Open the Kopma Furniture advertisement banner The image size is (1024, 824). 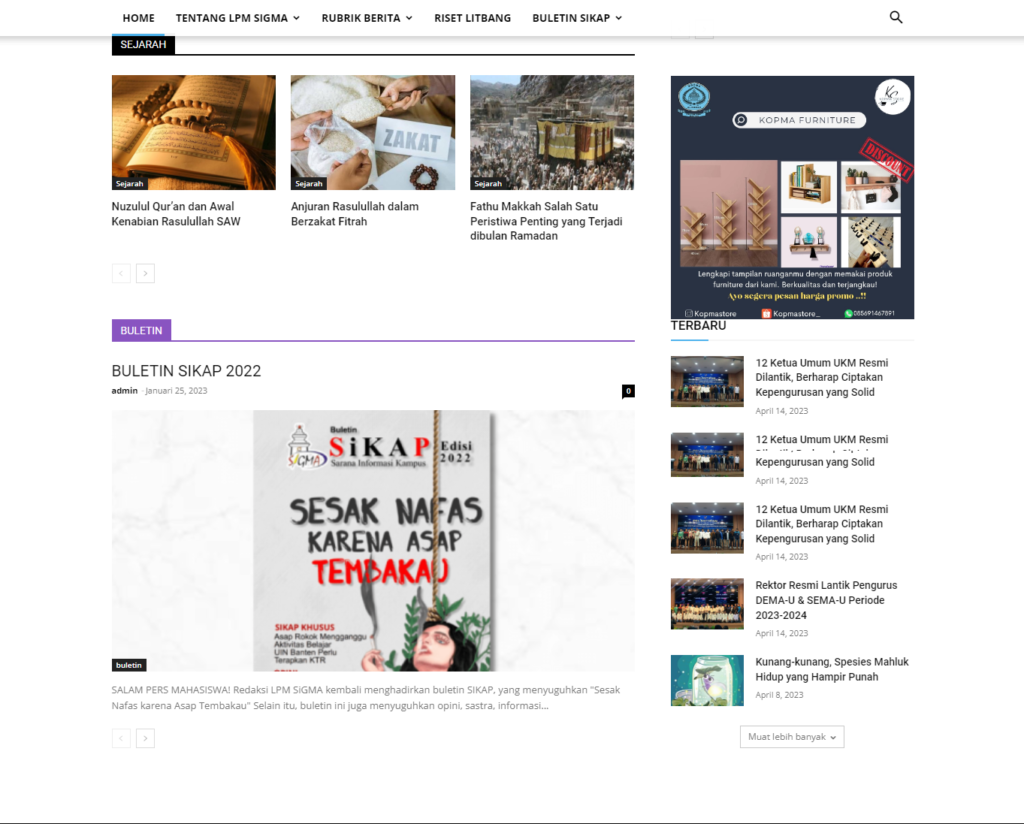(x=792, y=197)
